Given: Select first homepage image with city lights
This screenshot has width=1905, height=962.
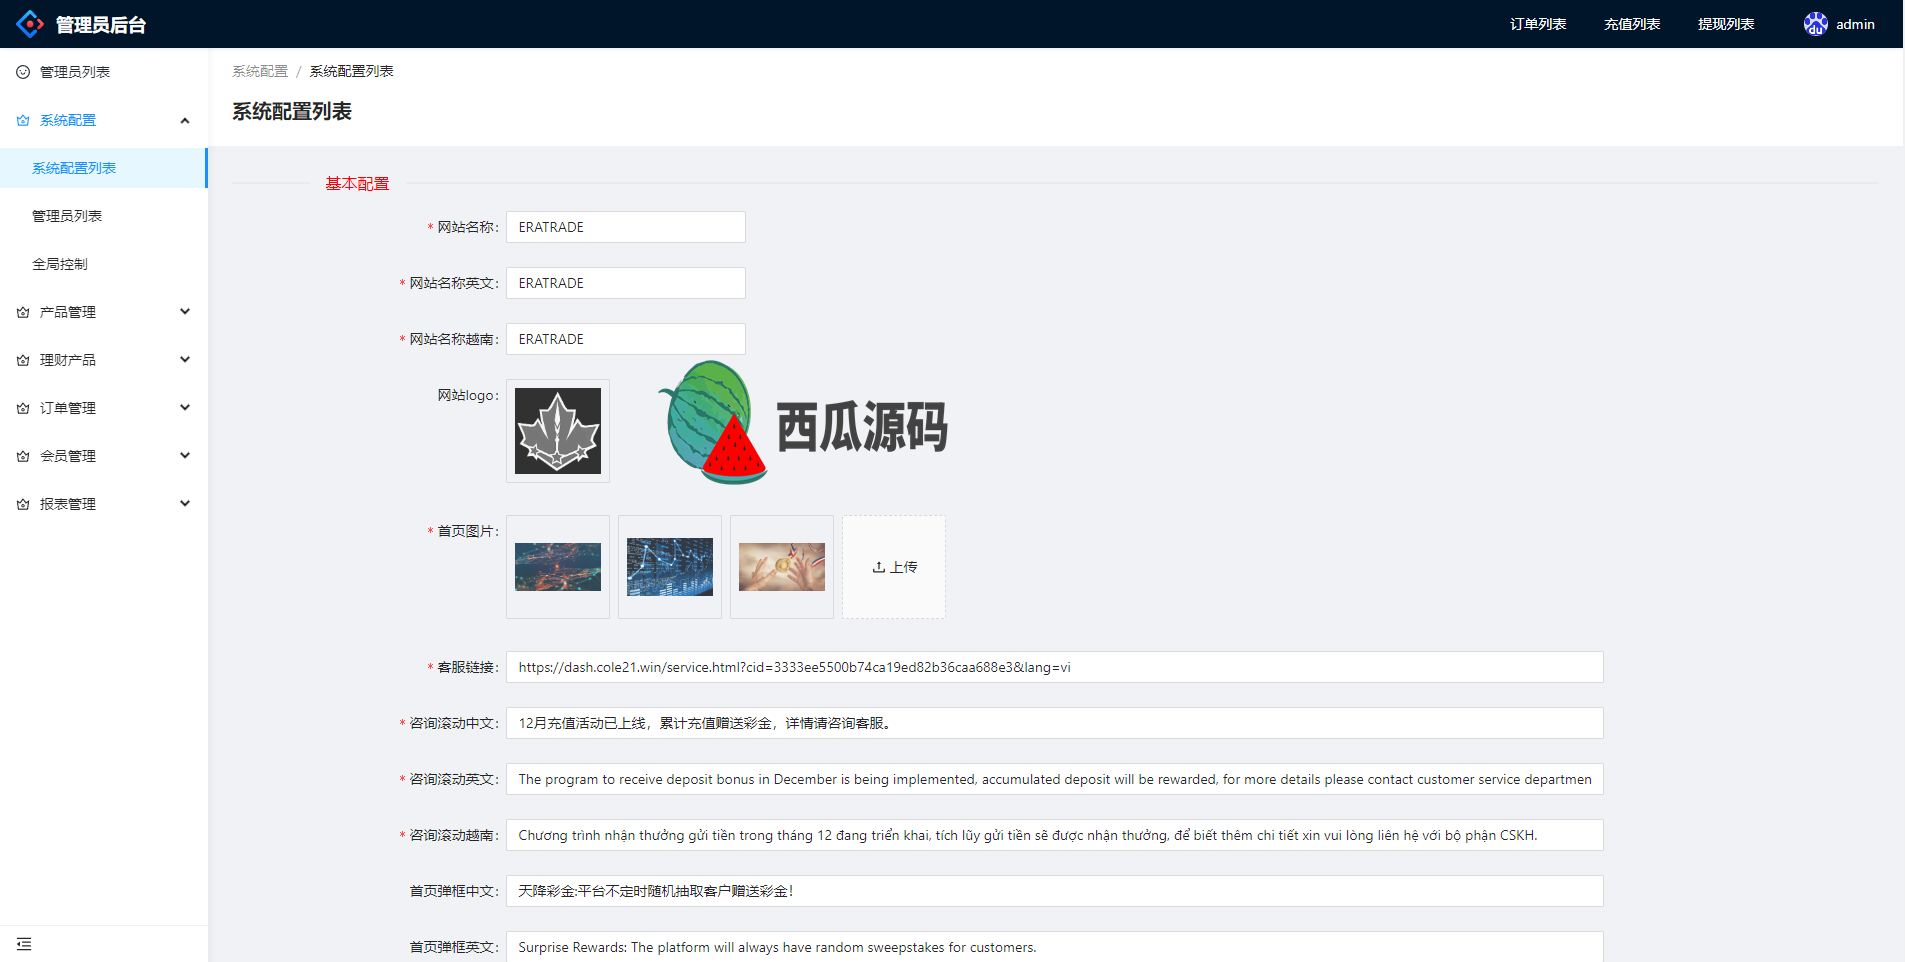Looking at the screenshot, I should [558, 567].
